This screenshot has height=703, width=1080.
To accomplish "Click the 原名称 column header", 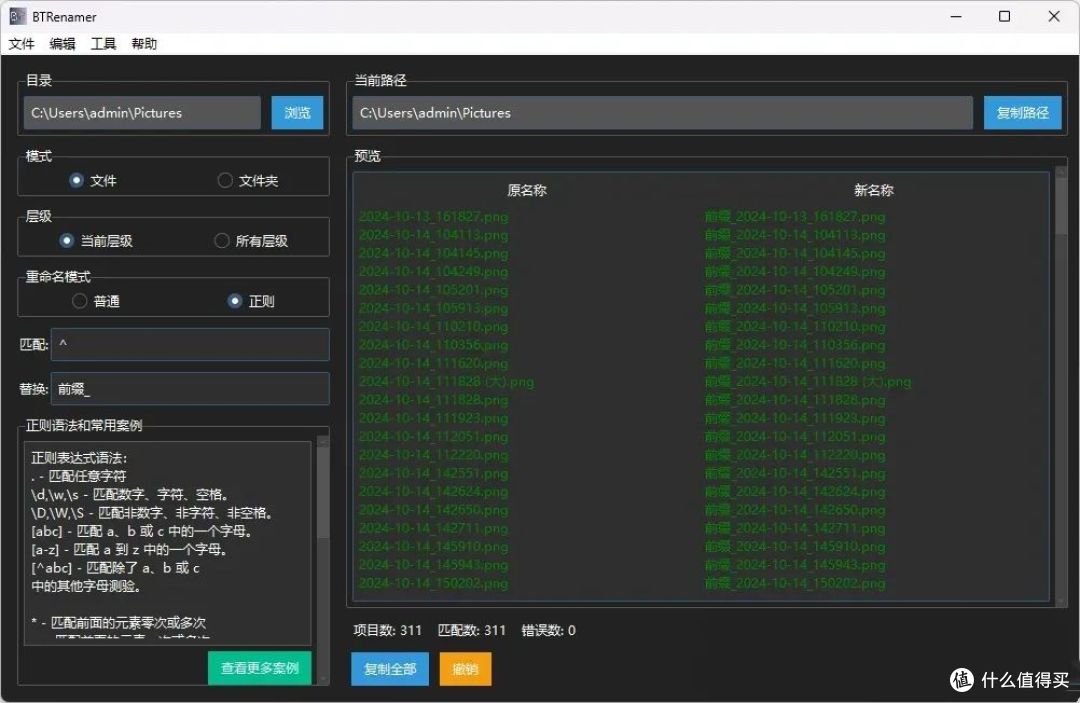I will coord(527,191).
